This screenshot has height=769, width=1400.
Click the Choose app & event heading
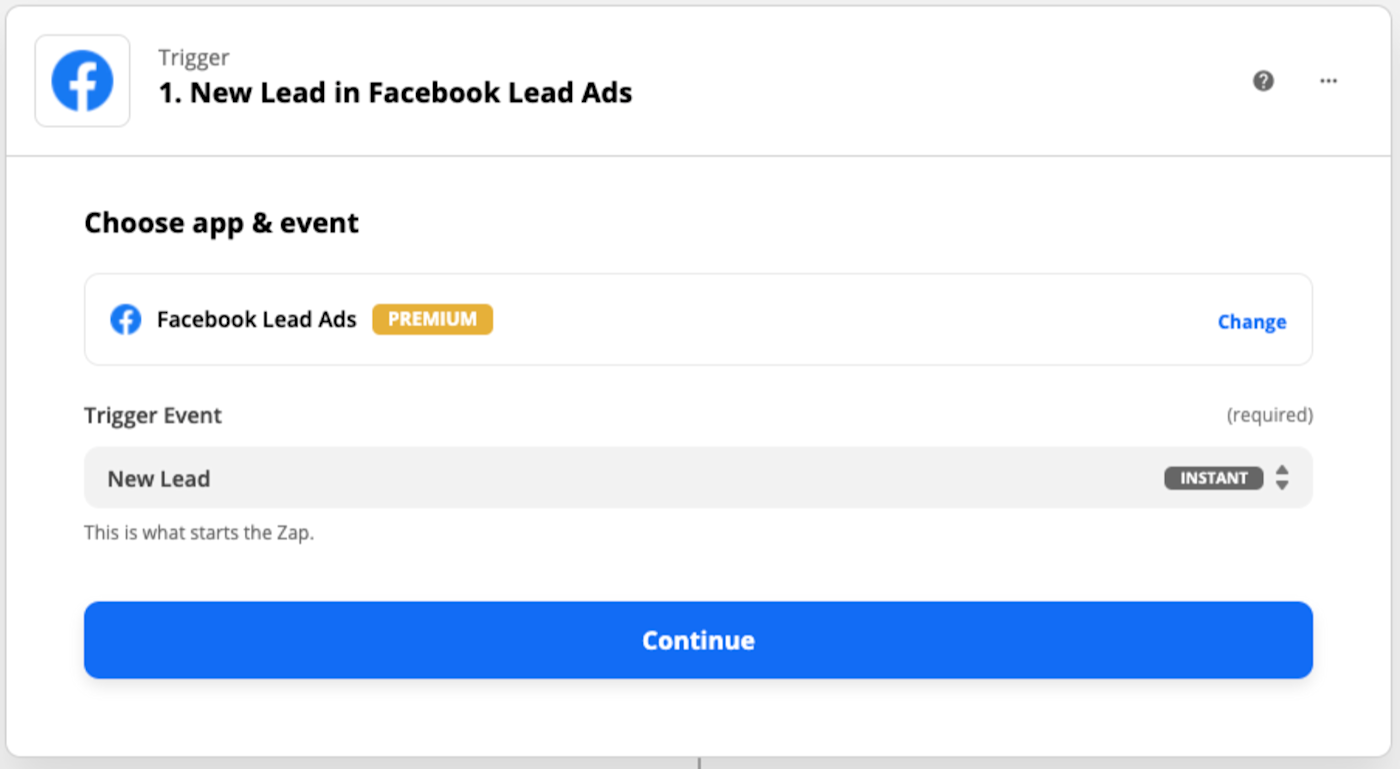pyautogui.click(x=221, y=223)
